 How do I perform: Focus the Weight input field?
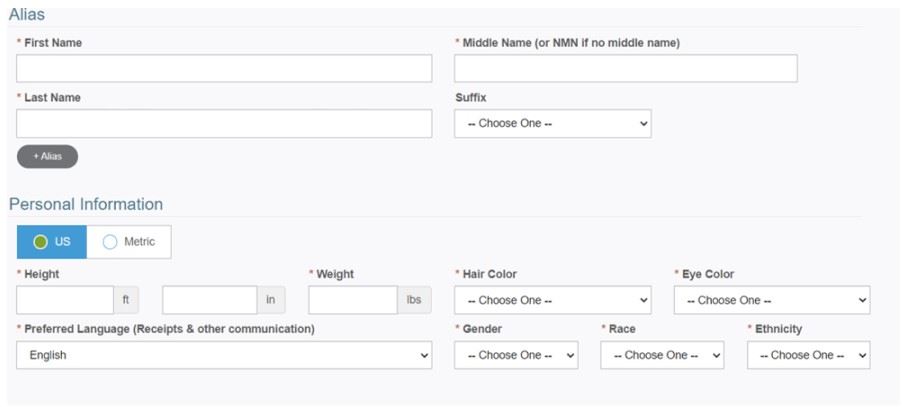coord(353,300)
